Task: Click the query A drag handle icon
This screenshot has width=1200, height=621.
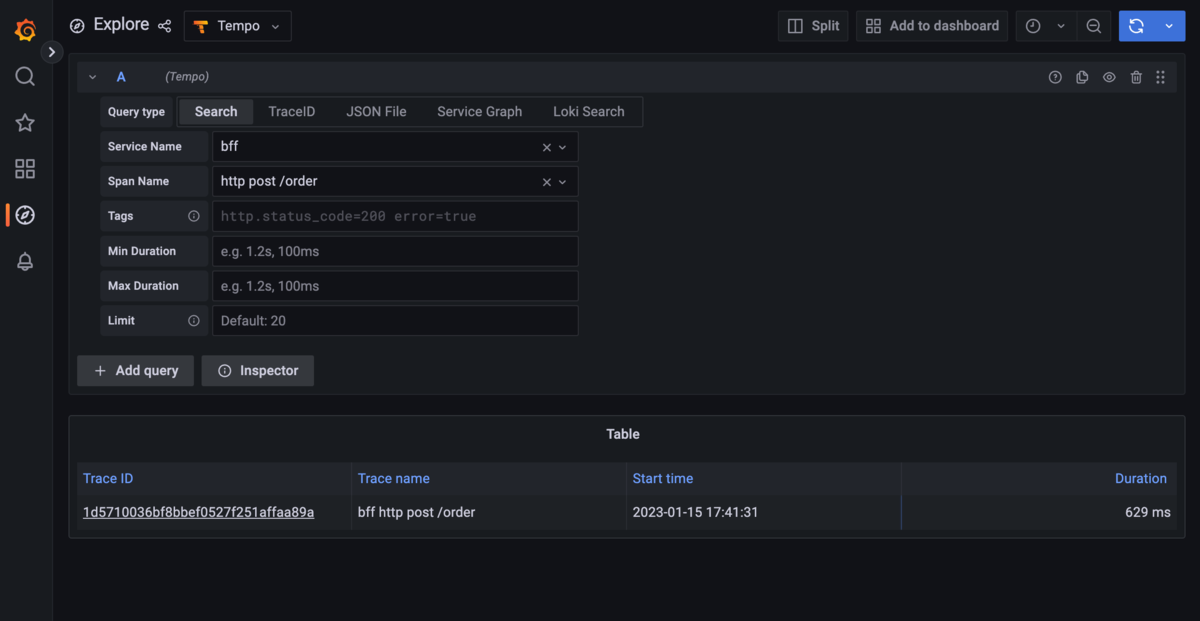Action: (1160, 77)
